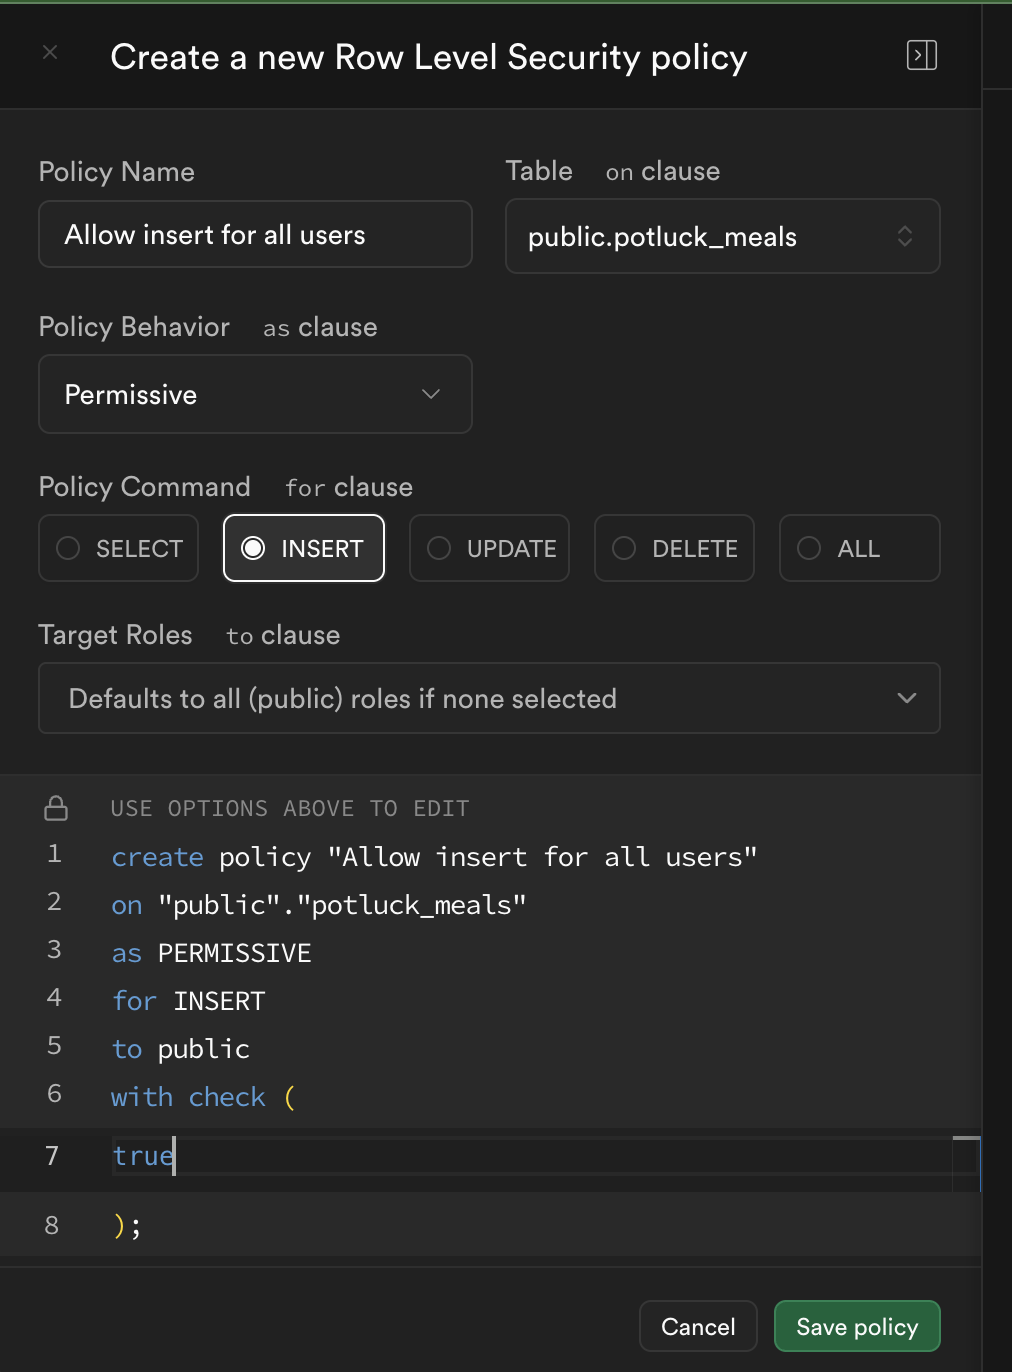The image size is (1012, 1372).
Task: Click the side panel collapse icon top right
Action: [x=921, y=56]
